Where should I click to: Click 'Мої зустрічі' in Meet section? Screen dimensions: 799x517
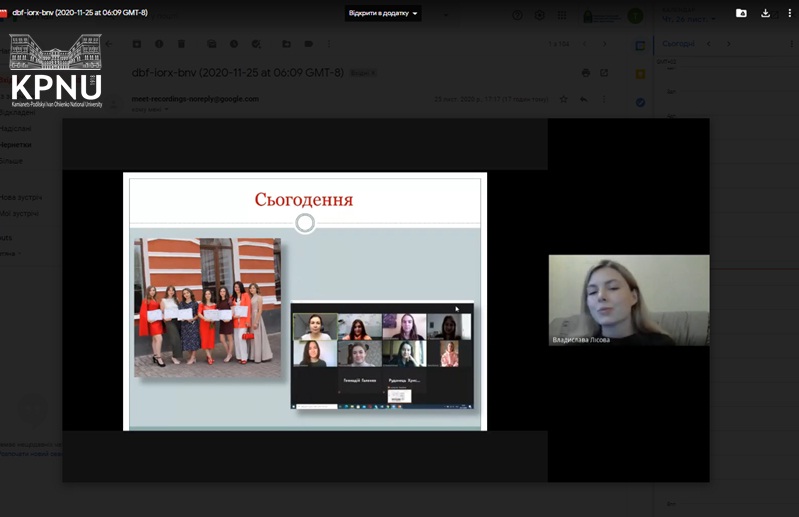[x=19, y=213]
